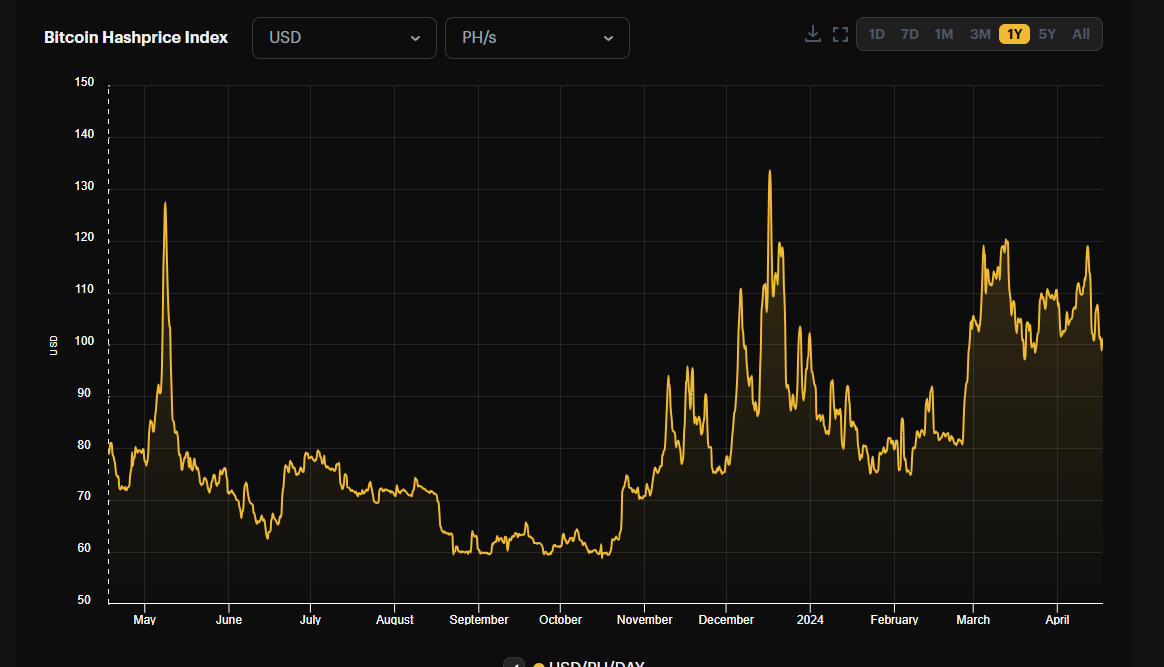The height and width of the screenshot is (667, 1164).
Task: Open the PH/s unit dropdown
Action: (x=537, y=38)
